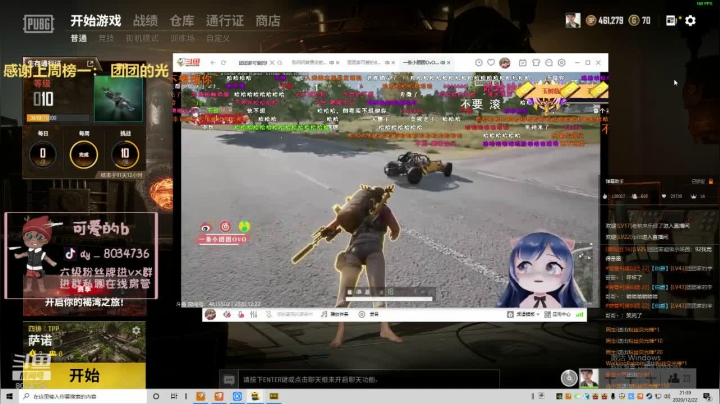
Task: Open the beauty filter circle icon
Action: (362, 314)
